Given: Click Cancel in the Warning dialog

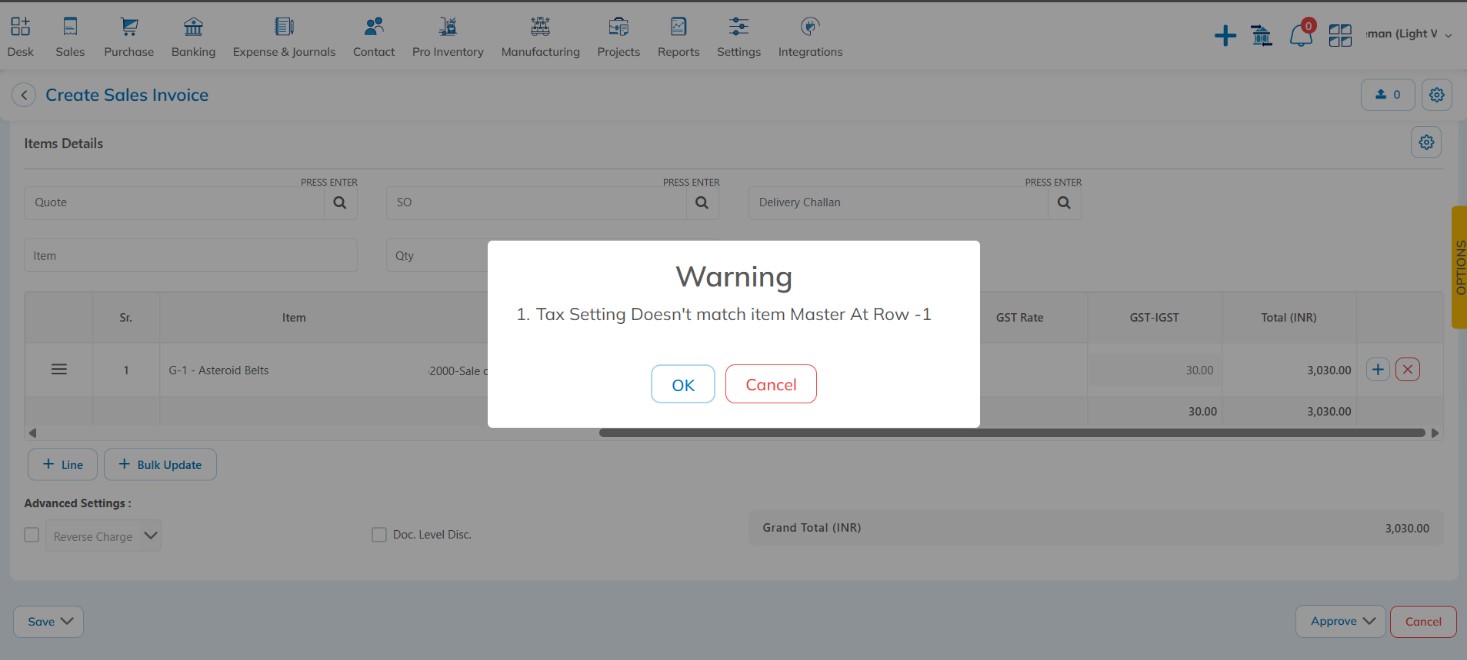Looking at the screenshot, I should 770,384.
